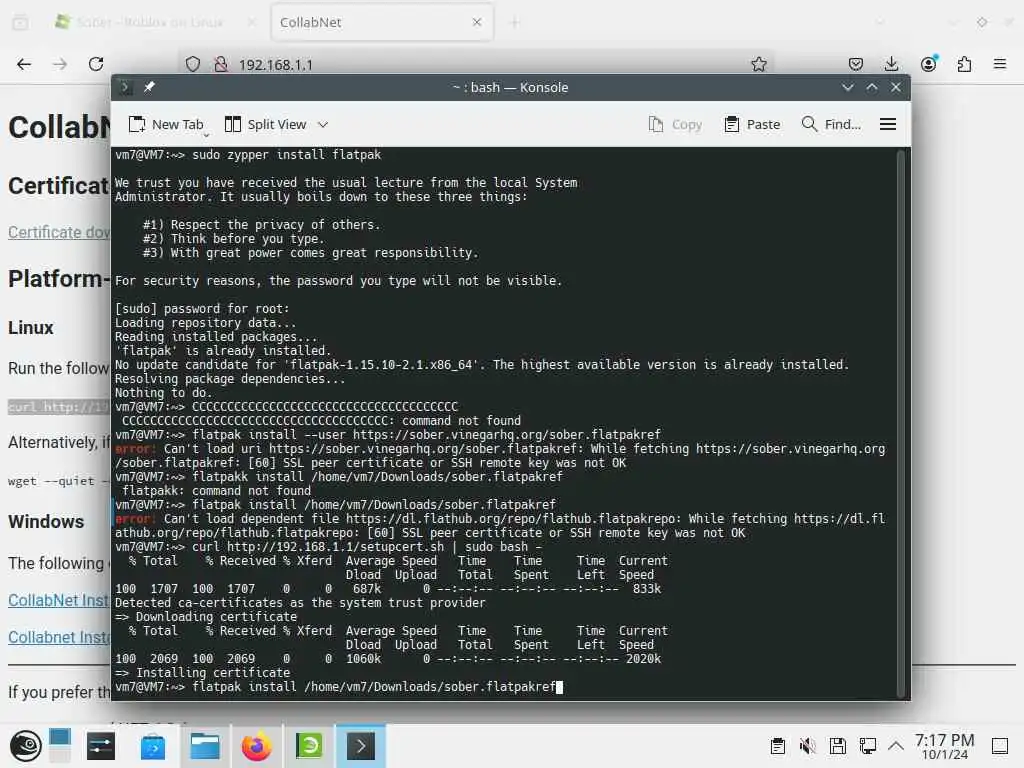This screenshot has height=768, width=1024.
Task: Click the pin icon in Konsole titlebar
Action: [149, 87]
